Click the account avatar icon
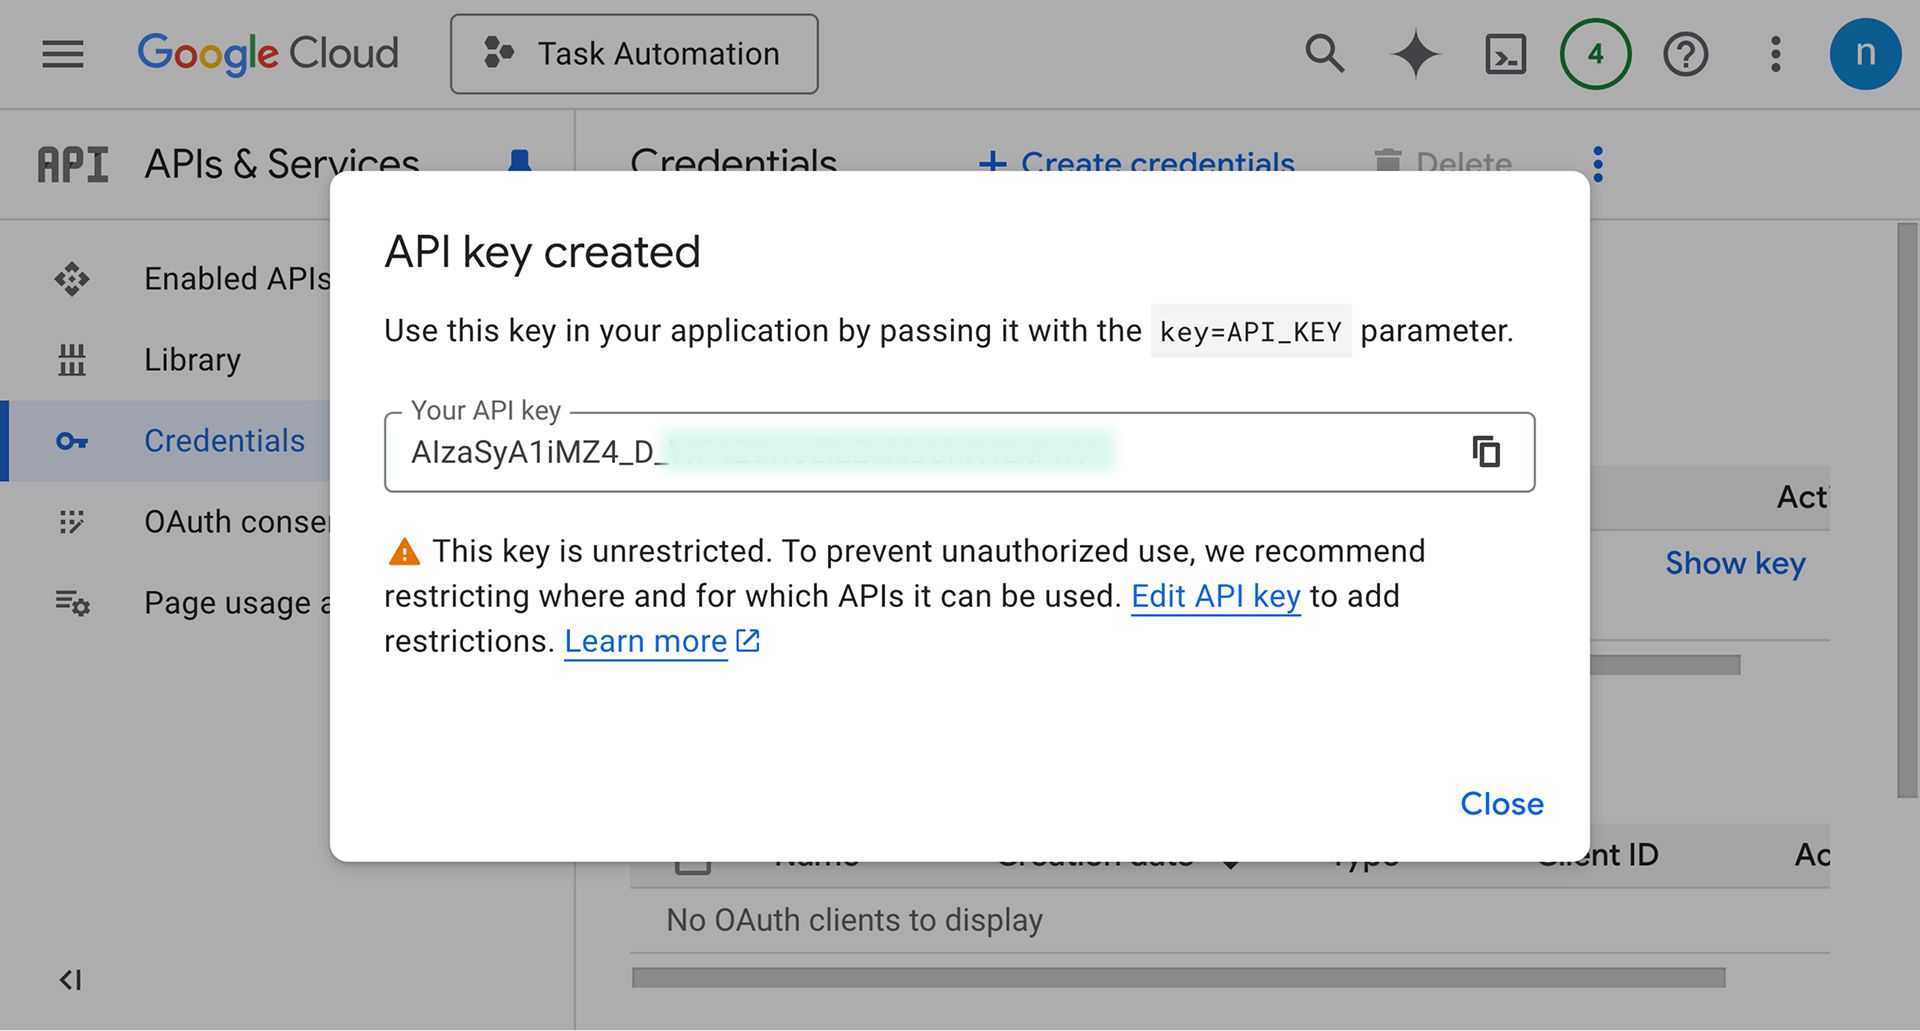1920x1031 pixels. pyautogui.click(x=1865, y=54)
